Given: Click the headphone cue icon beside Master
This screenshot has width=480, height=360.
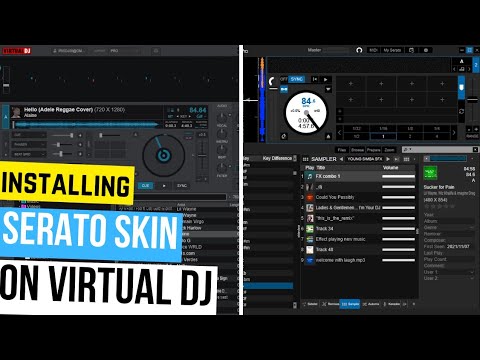Looking at the screenshot, I should coord(359,50).
